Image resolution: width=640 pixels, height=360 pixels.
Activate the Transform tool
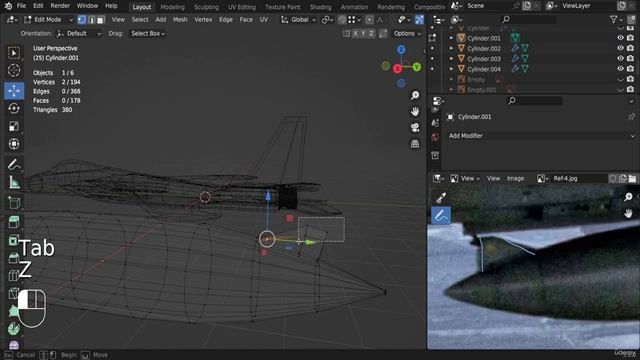tap(14, 144)
